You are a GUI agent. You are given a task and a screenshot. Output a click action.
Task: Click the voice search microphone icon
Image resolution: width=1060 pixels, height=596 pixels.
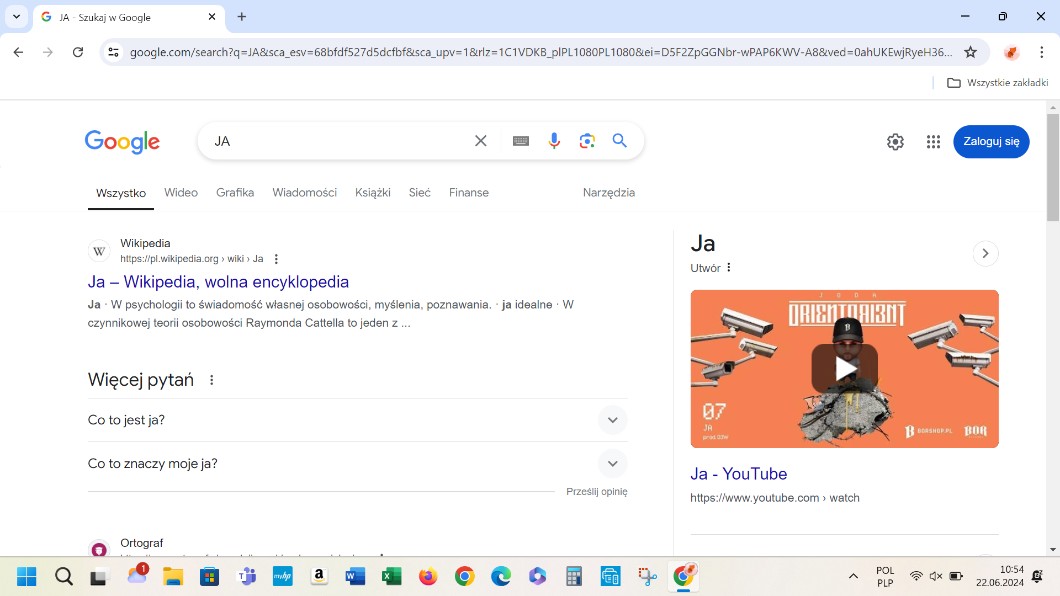(554, 141)
